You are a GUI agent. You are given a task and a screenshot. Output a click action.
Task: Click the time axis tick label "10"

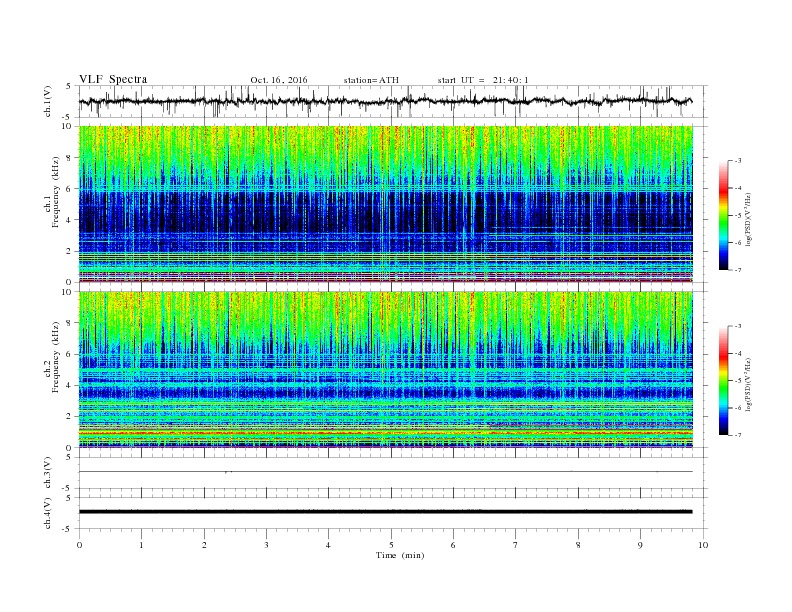tap(703, 545)
